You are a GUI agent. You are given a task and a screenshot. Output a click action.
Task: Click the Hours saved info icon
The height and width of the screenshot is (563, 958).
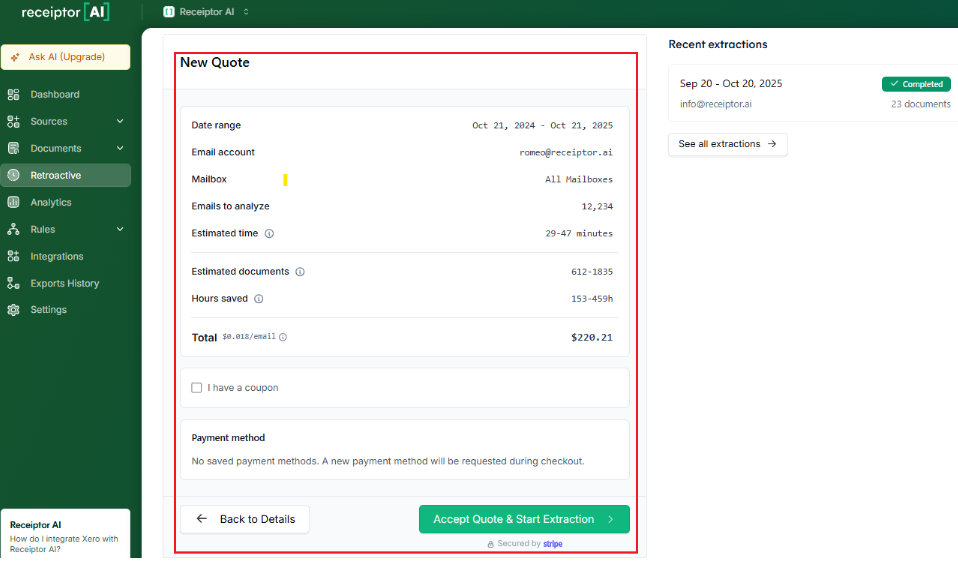click(258, 299)
